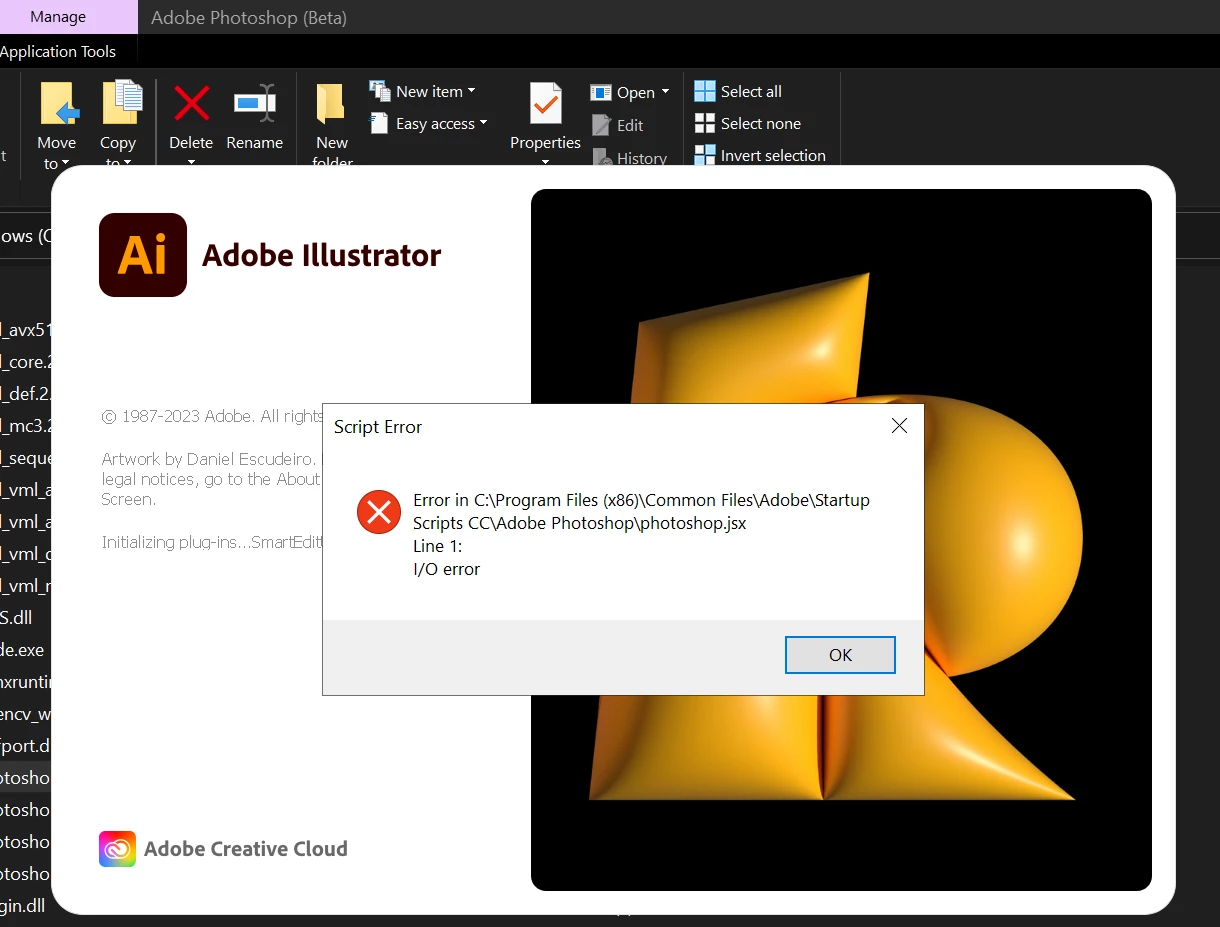This screenshot has width=1220, height=927.
Task: Click Edit in the Explorer ribbon
Action: coord(618,125)
